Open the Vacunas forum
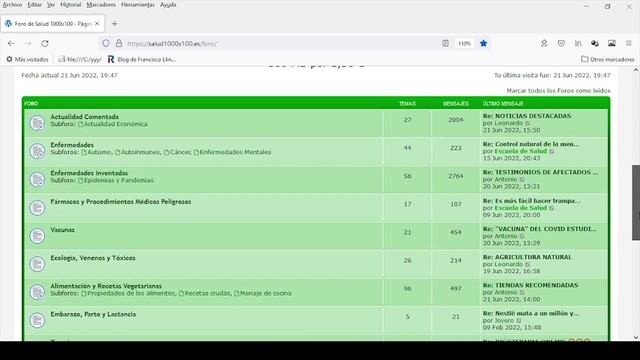The image size is (640, 360). click(62, 230)
